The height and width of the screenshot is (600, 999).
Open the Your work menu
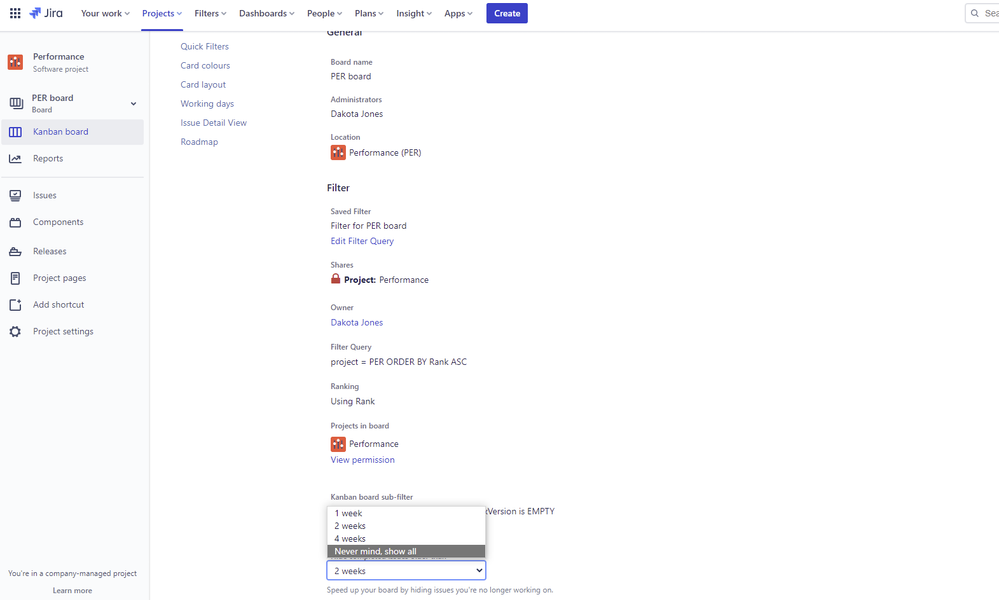[x=105, y=13]
